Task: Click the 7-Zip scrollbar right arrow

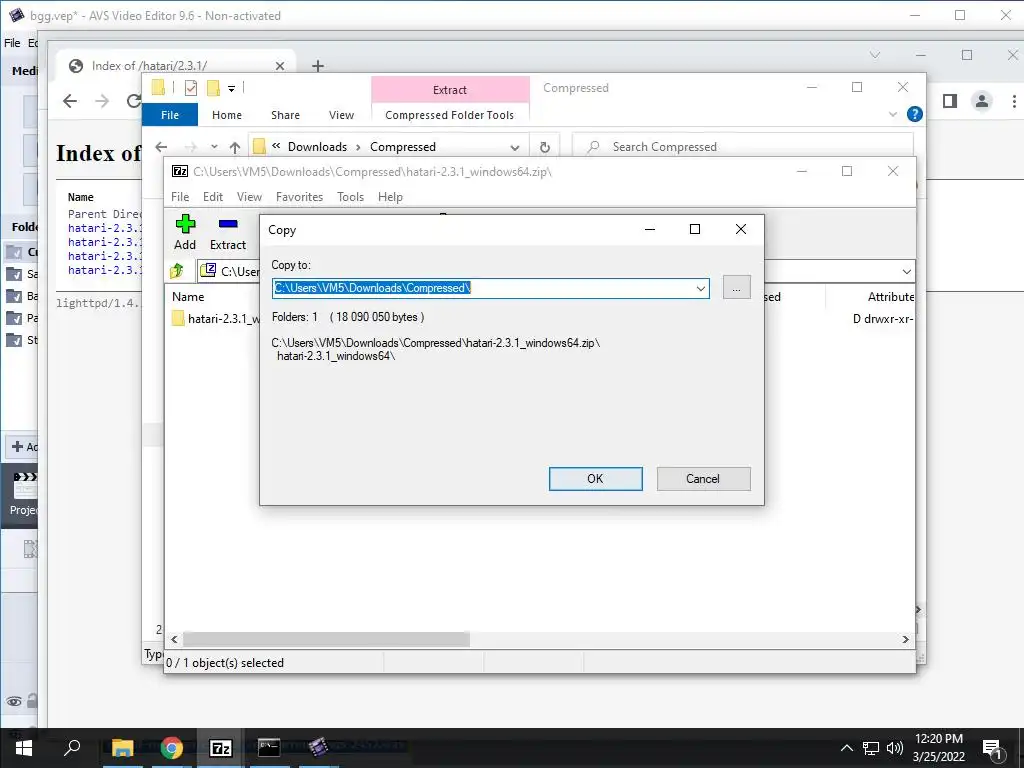Action: (x=905, y=639)
